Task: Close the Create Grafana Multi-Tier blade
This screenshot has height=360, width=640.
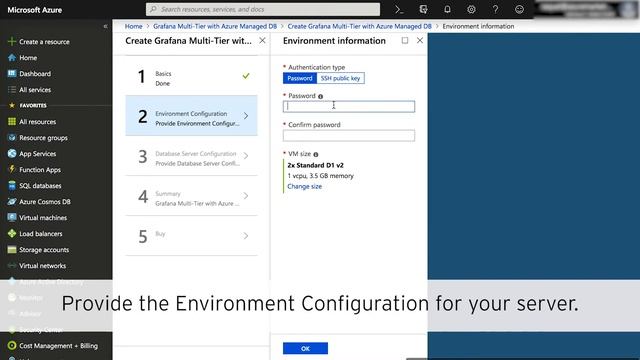Action: tap(262, 40)
